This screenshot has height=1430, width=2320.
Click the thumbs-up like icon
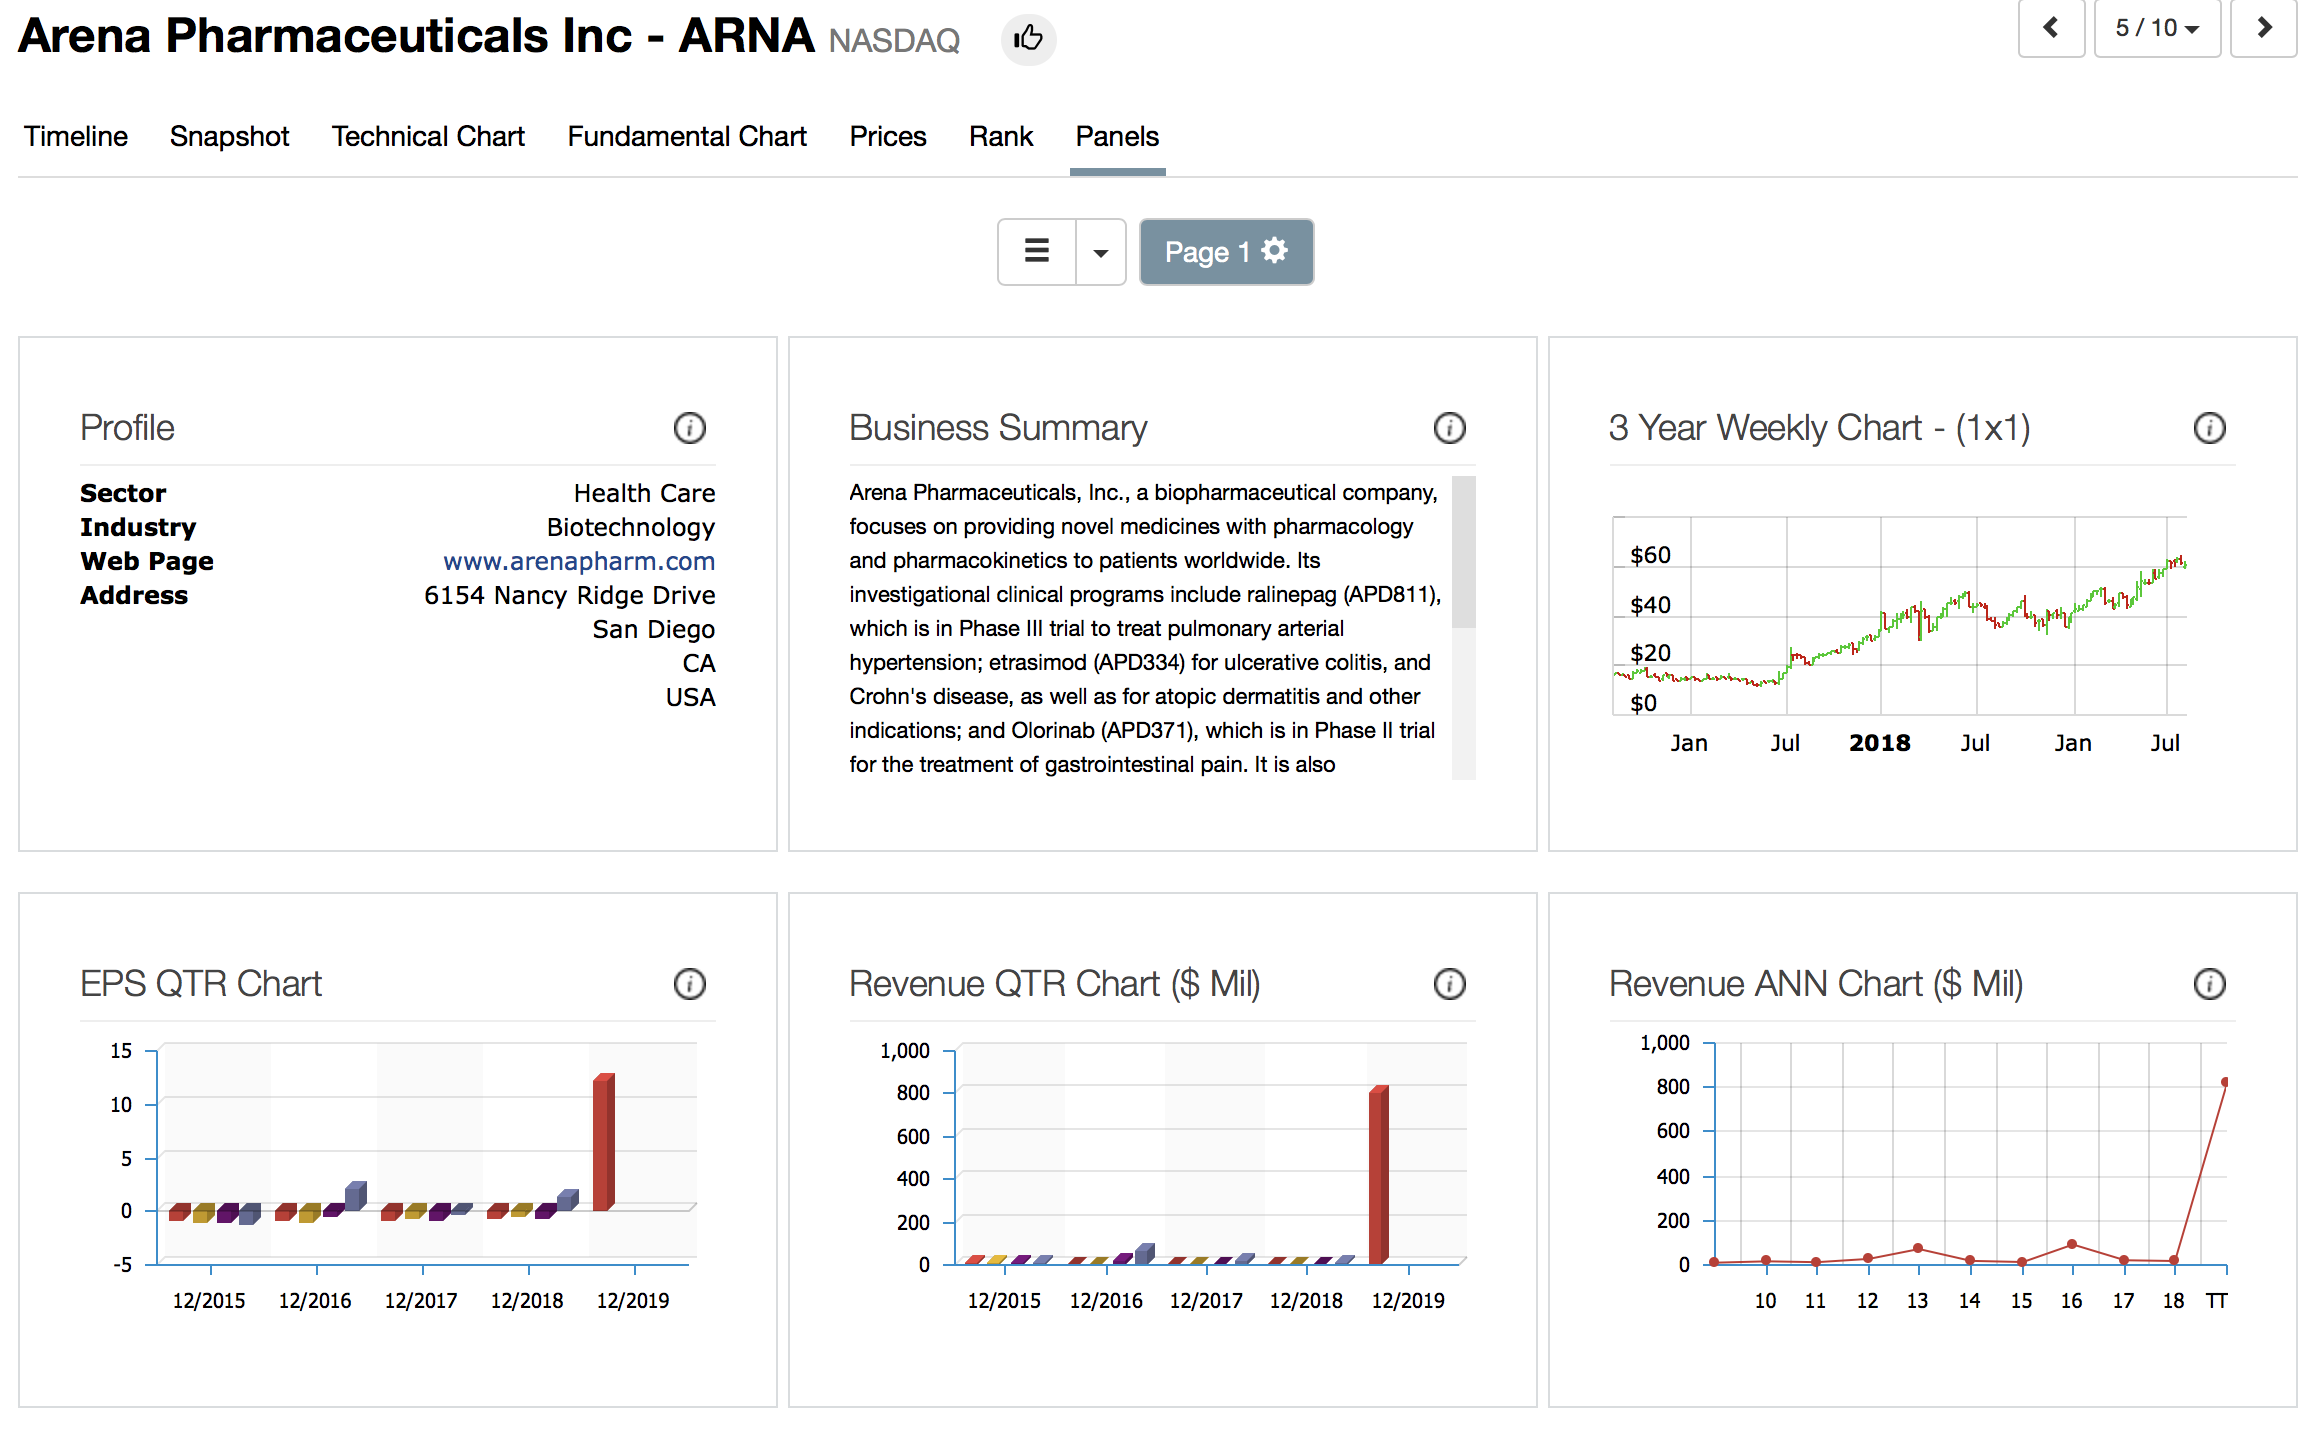1028,39
